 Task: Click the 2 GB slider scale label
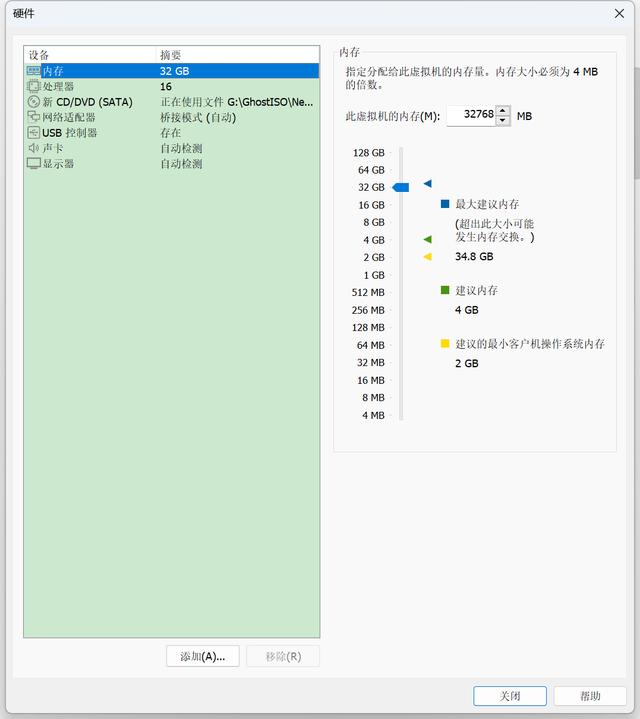[374, 257]
